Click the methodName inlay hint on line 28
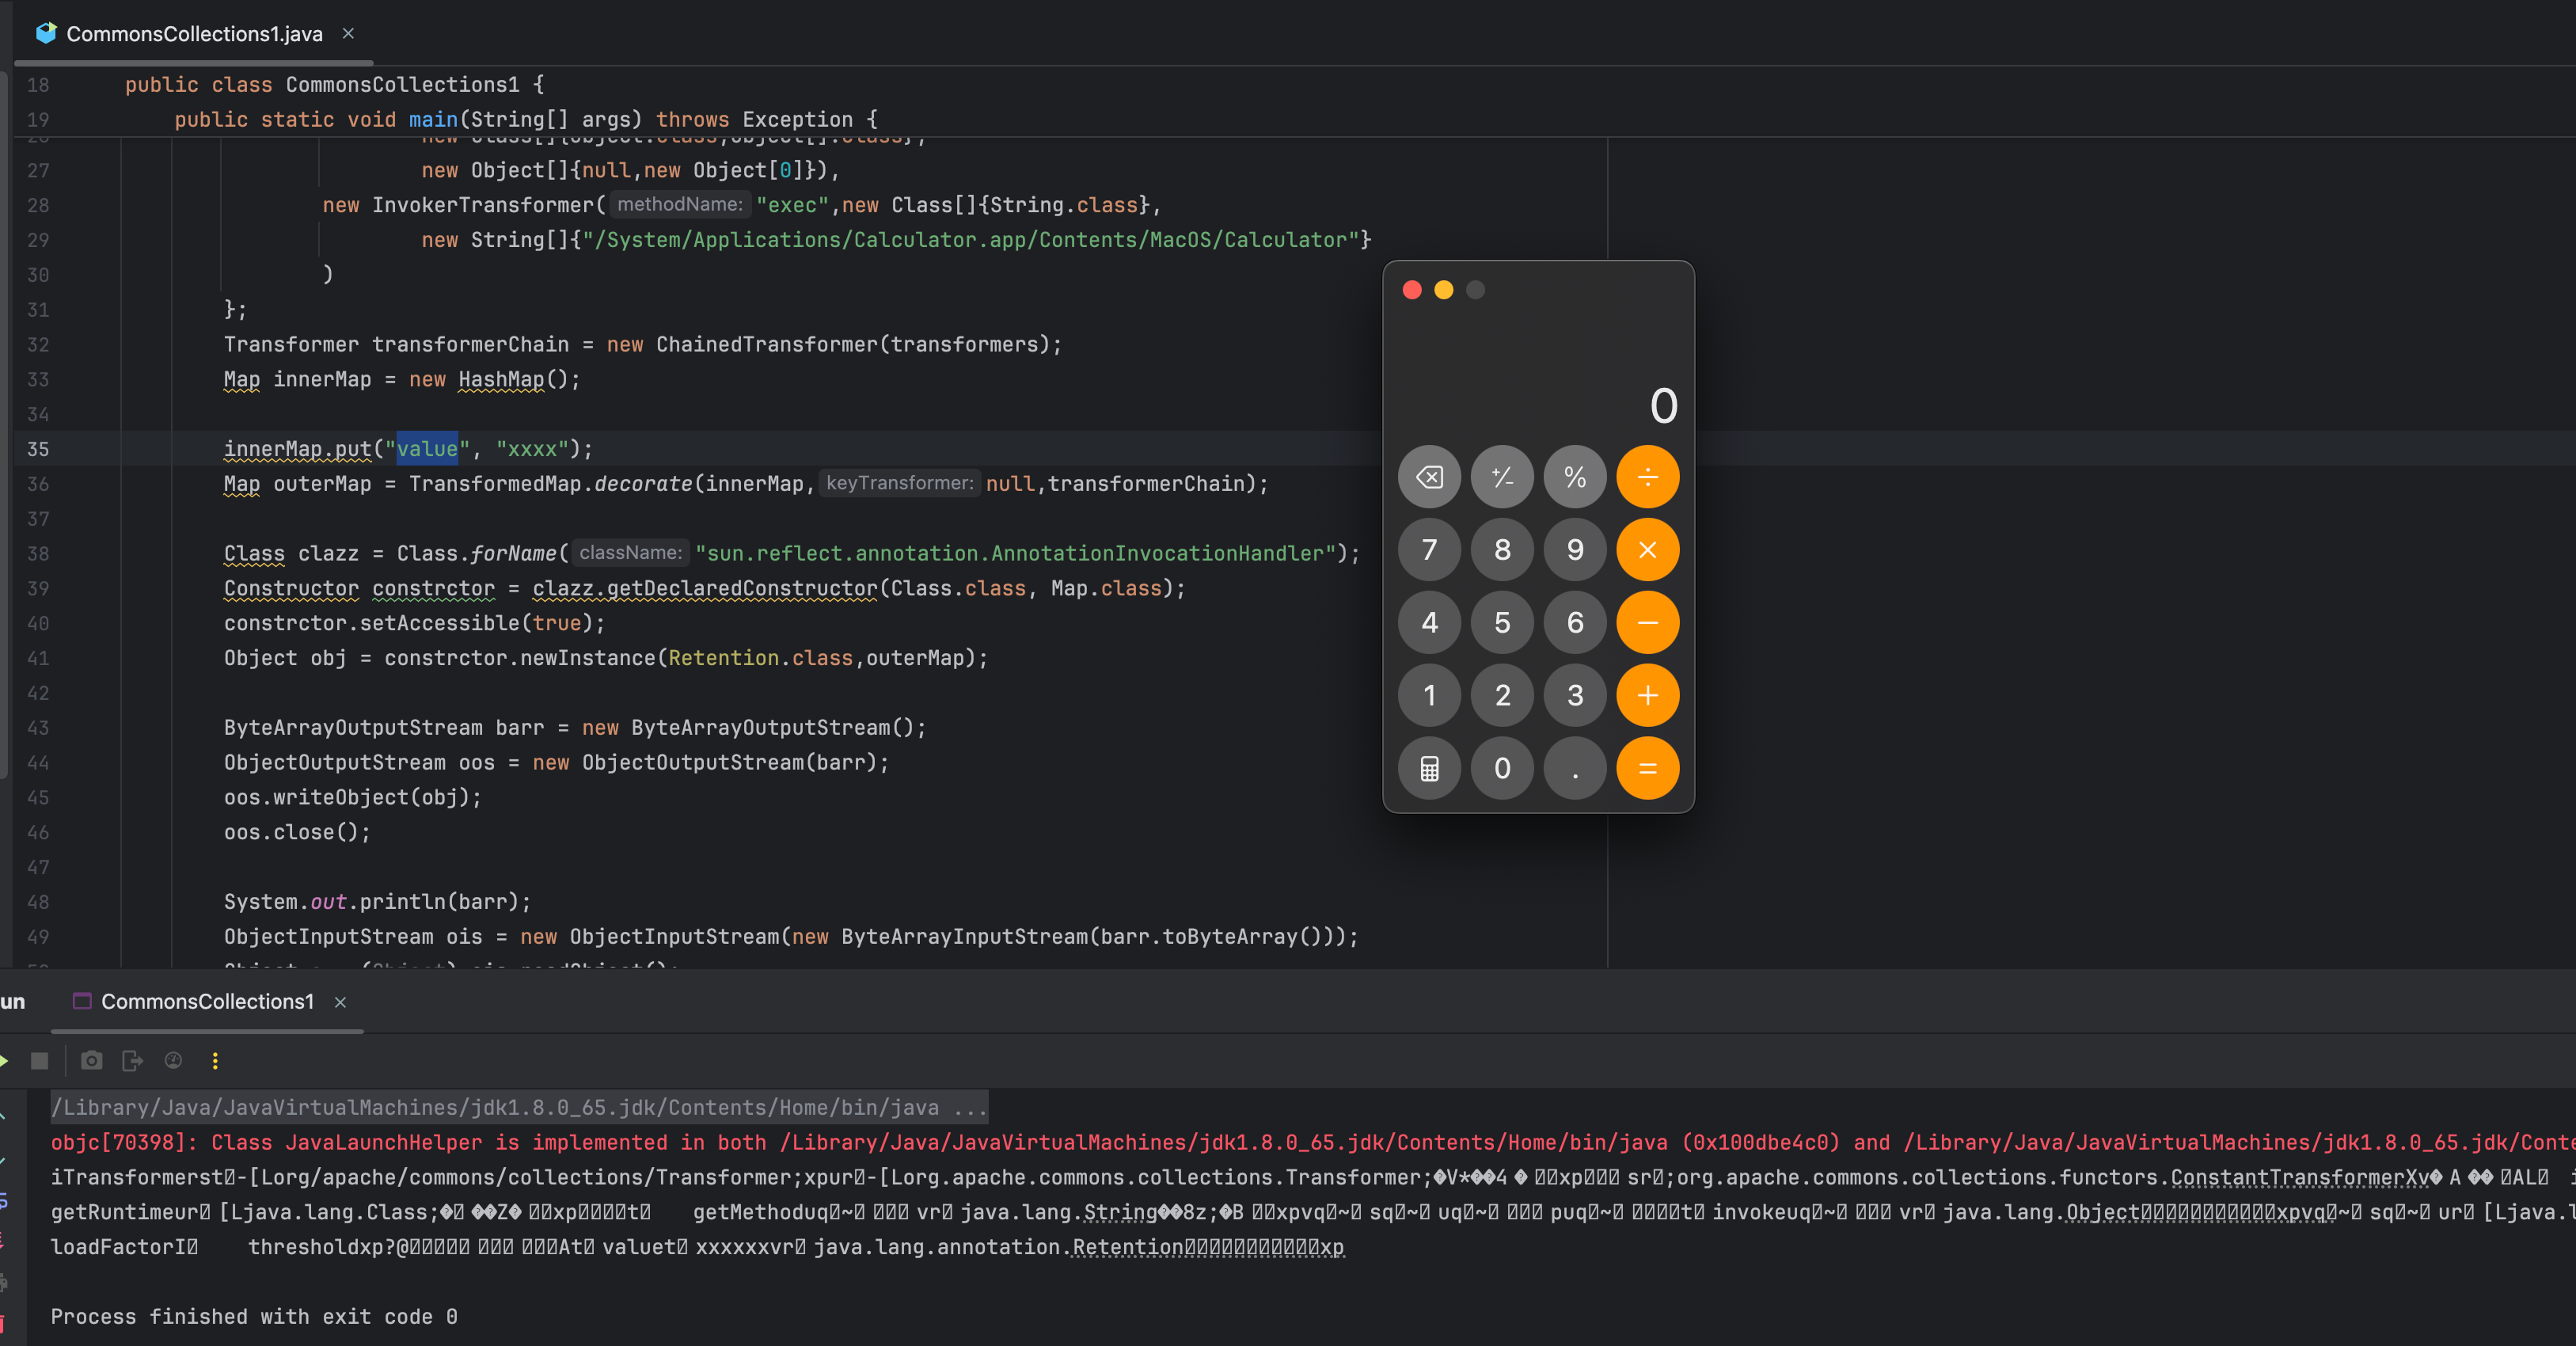This screenshot has height=1346, width=2576. coord(679,204)
